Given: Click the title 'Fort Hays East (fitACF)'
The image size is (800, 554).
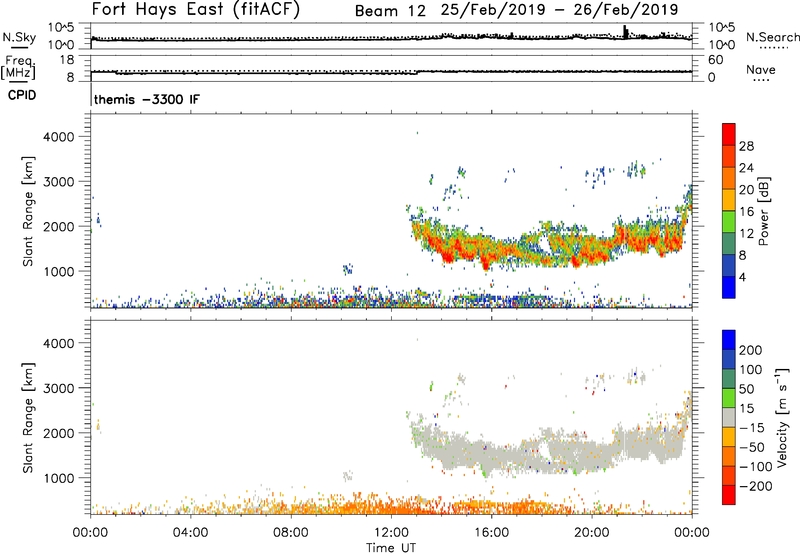Looking at the screenshot, I should click(196, 9).
